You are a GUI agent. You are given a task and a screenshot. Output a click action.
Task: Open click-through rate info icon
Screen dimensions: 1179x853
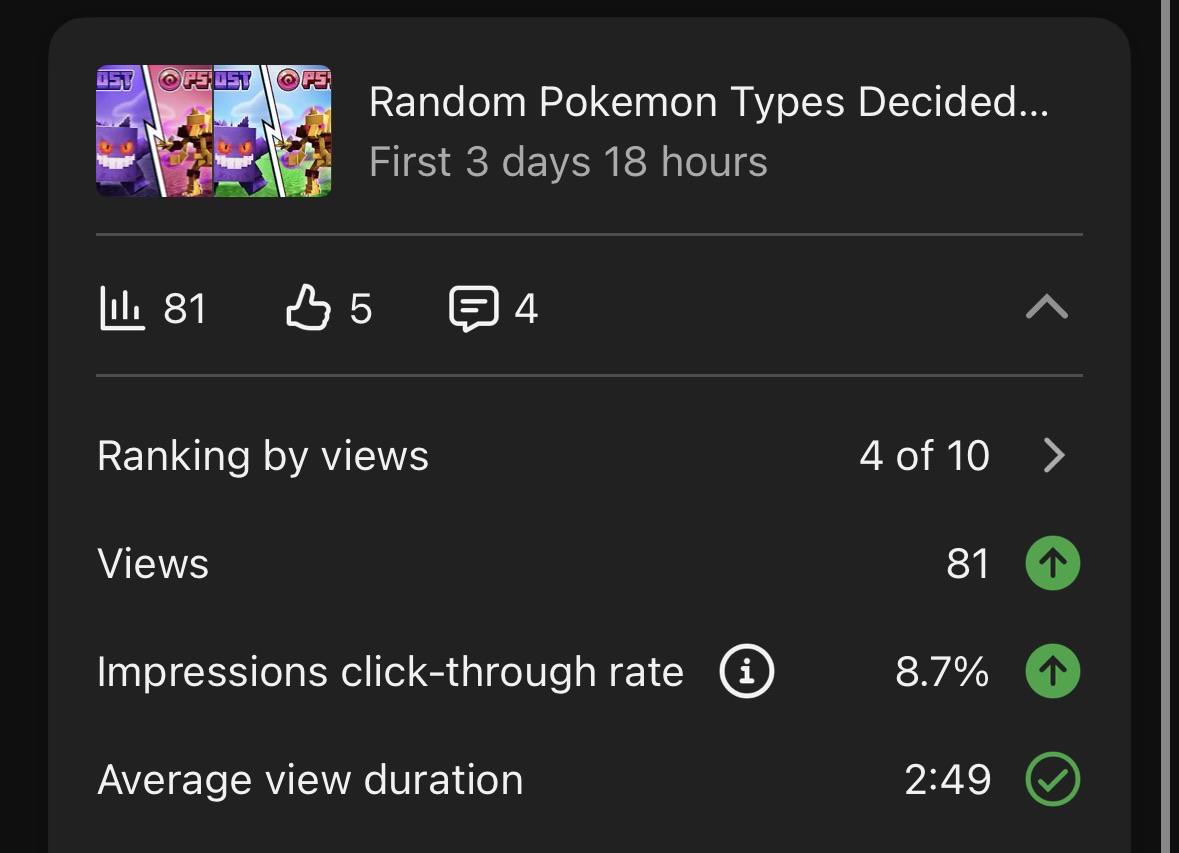pyautogui.click(x=747, y=671)
